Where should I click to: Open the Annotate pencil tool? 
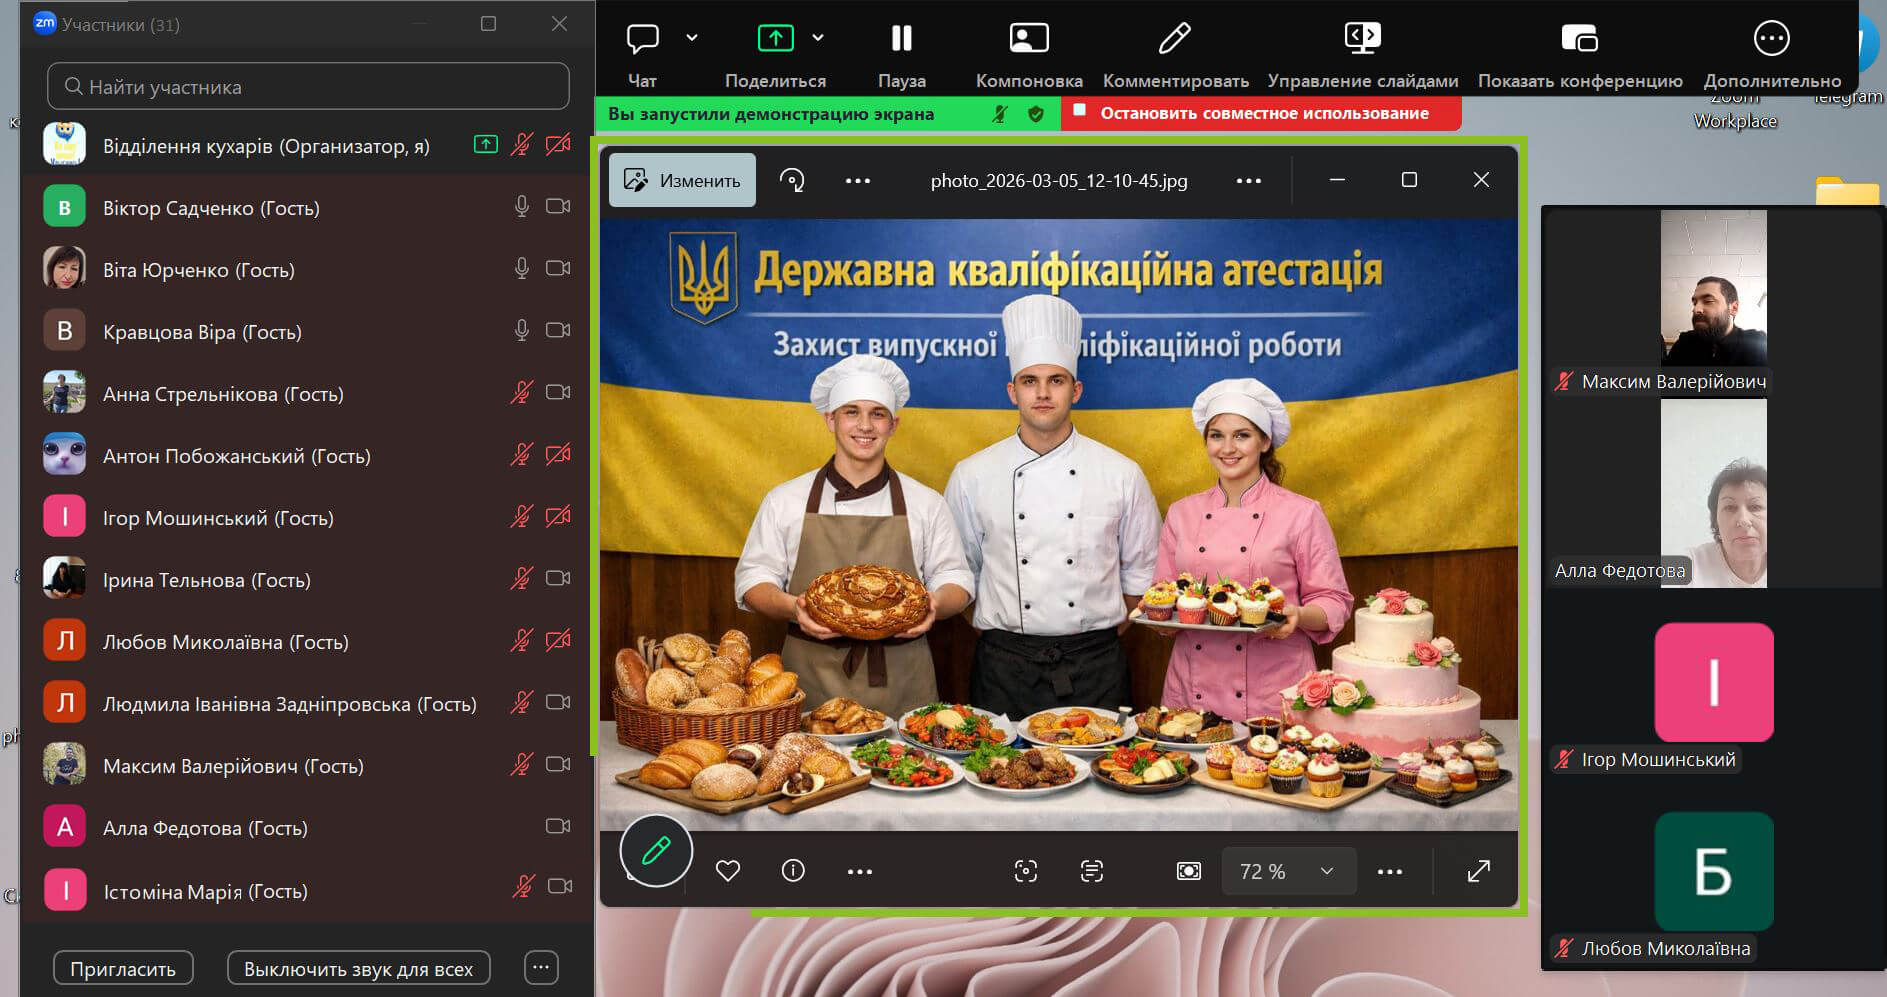coord(1174,40)
